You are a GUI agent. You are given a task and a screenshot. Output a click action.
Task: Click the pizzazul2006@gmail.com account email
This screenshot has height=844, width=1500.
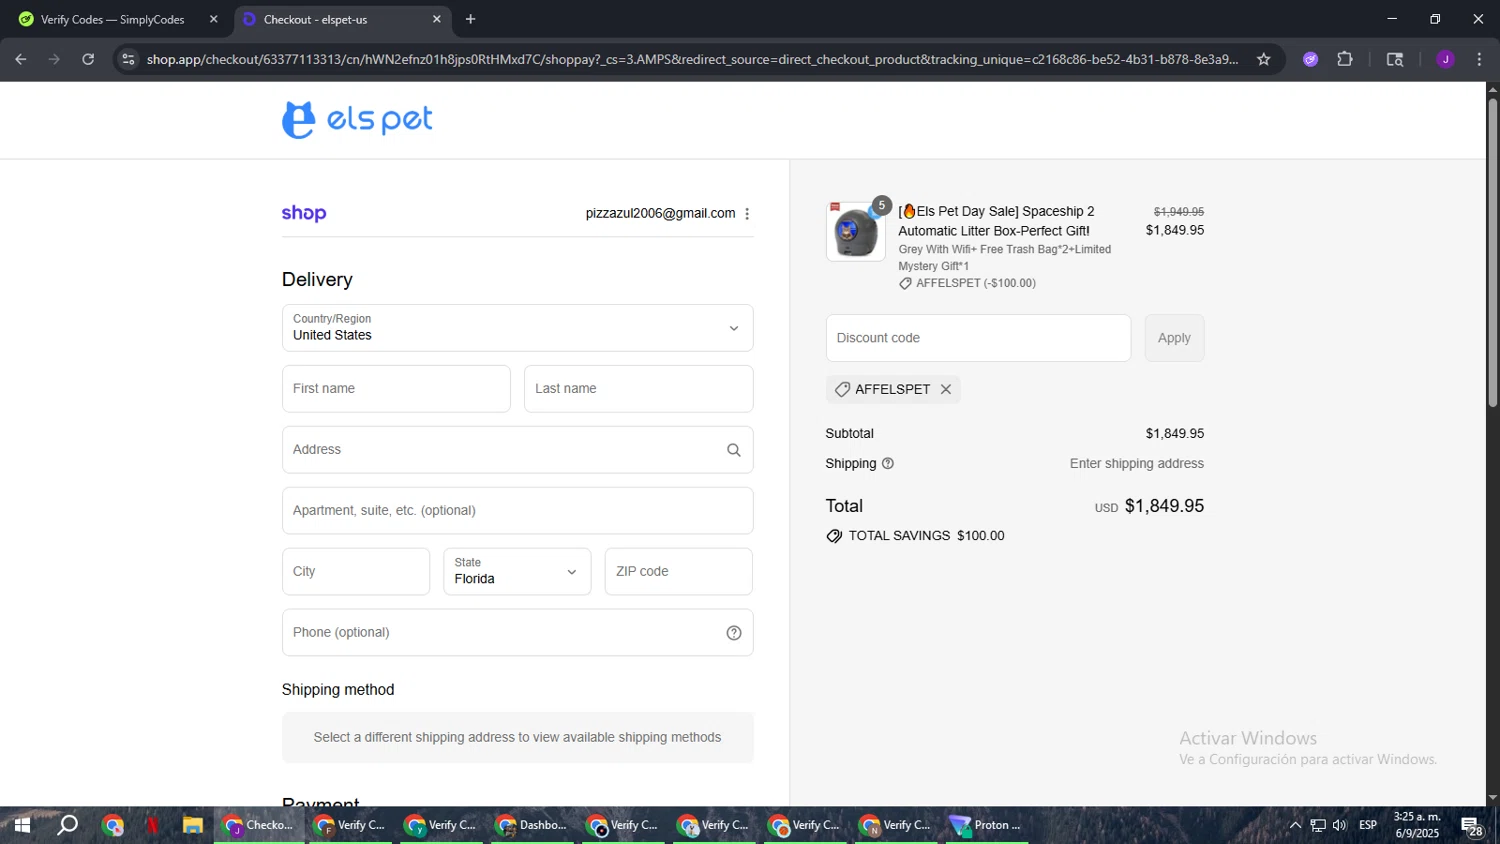pos(660,213)
